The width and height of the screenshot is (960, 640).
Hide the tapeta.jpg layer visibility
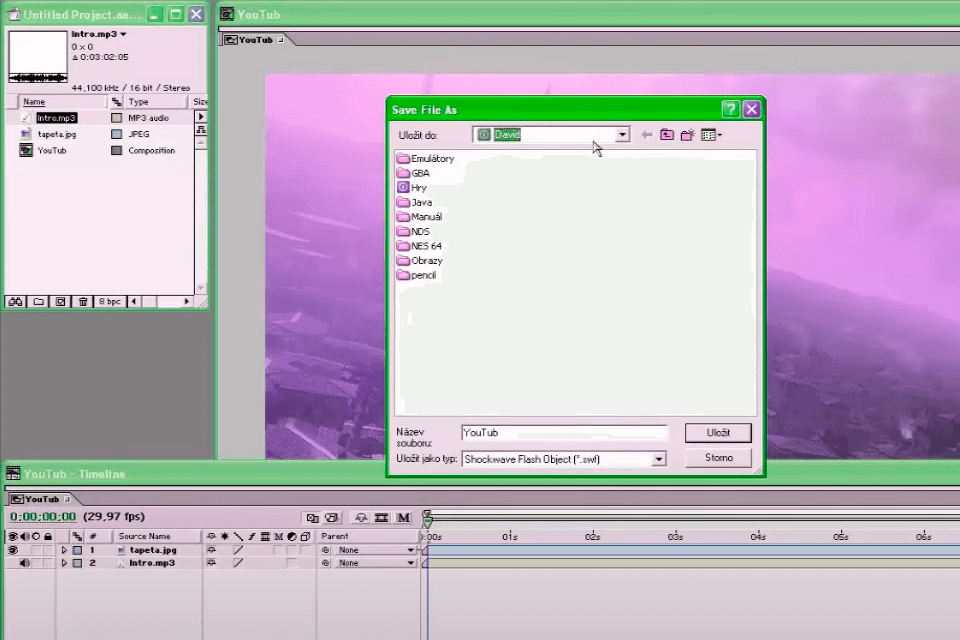coord(11,549)
